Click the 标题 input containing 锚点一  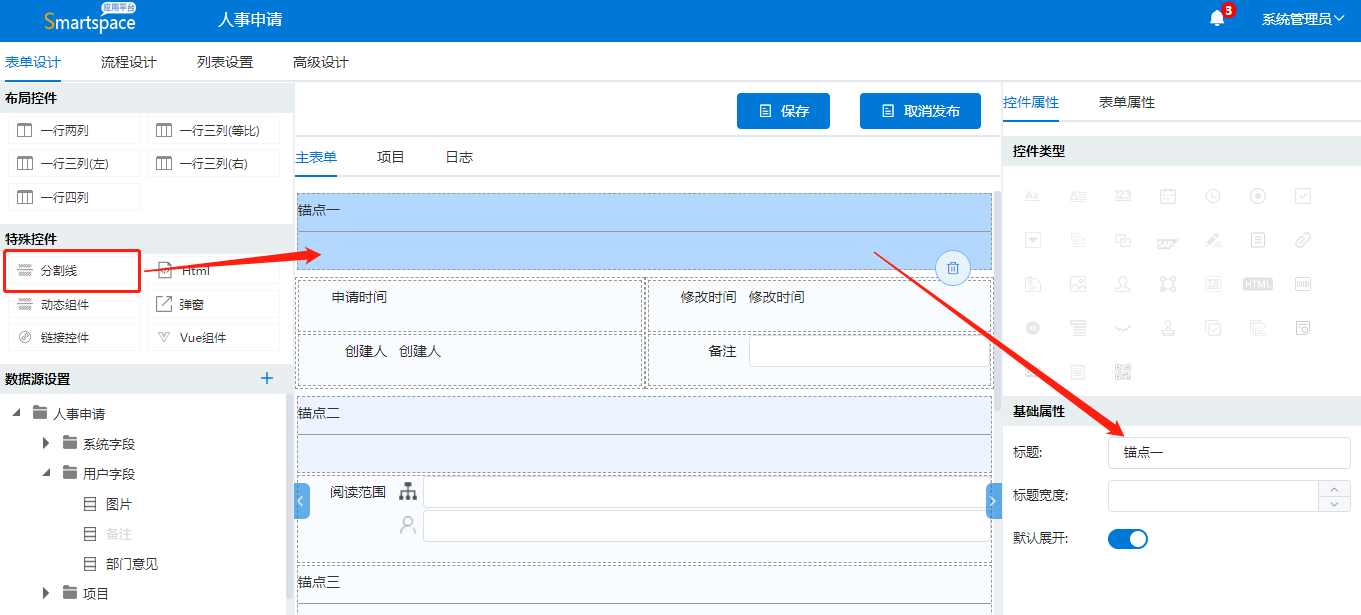point(1229,452)
